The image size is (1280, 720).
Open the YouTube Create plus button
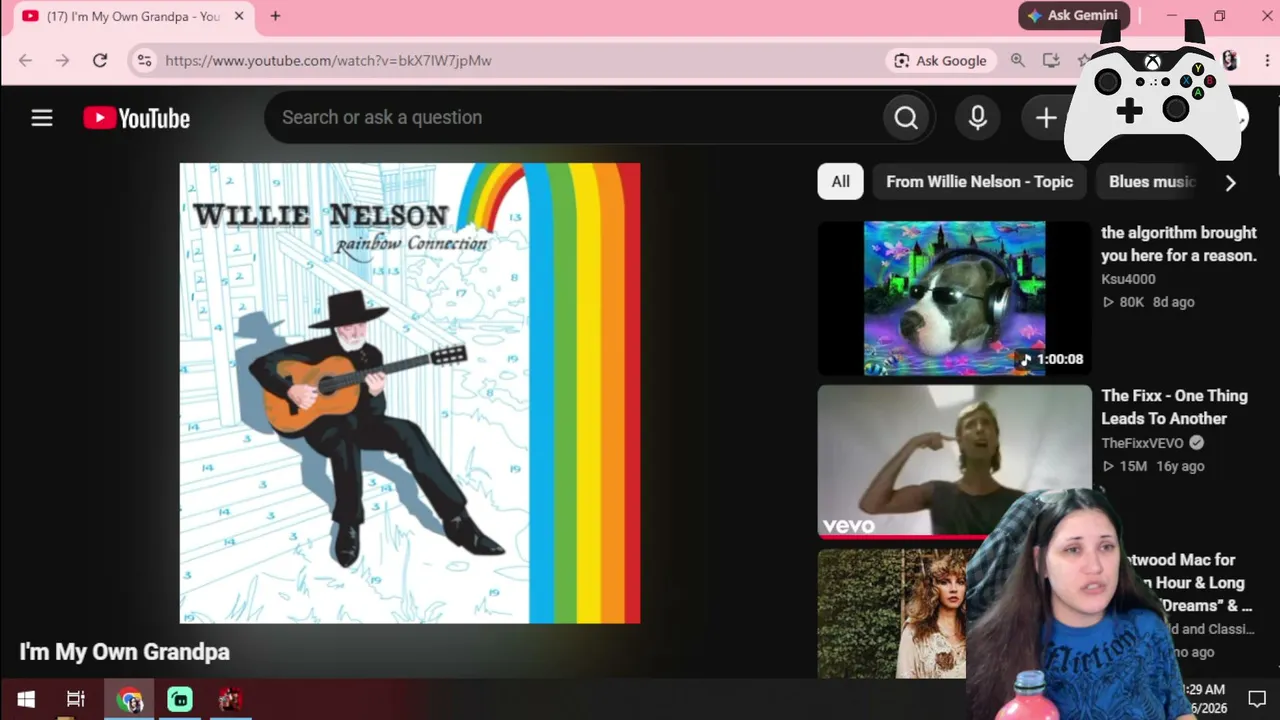[x=1046, y=118]
